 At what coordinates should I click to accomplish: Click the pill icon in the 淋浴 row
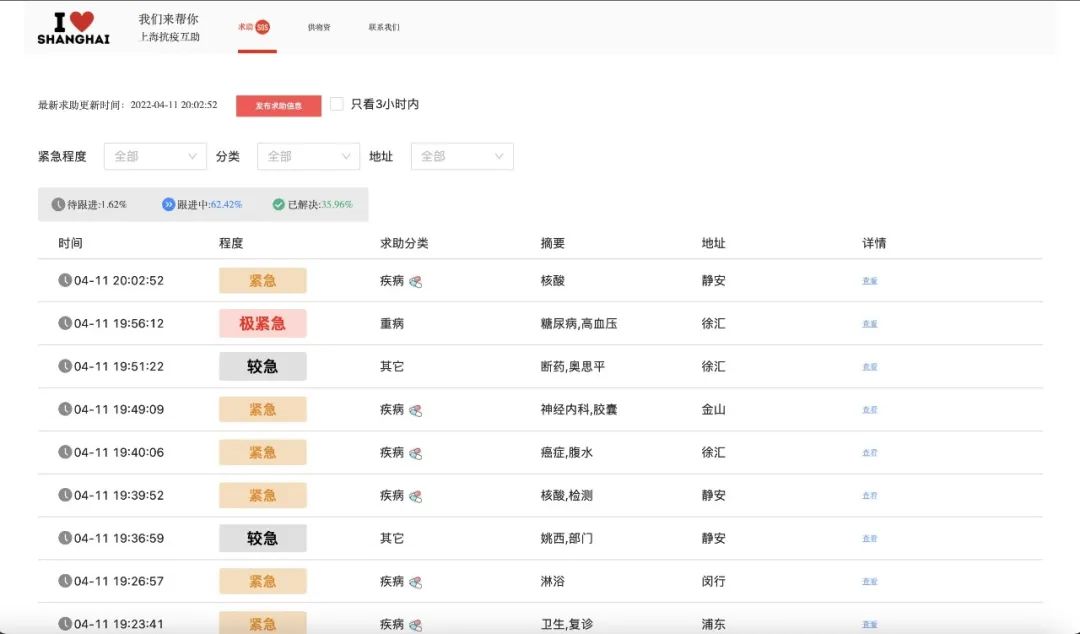click(415, 582)
